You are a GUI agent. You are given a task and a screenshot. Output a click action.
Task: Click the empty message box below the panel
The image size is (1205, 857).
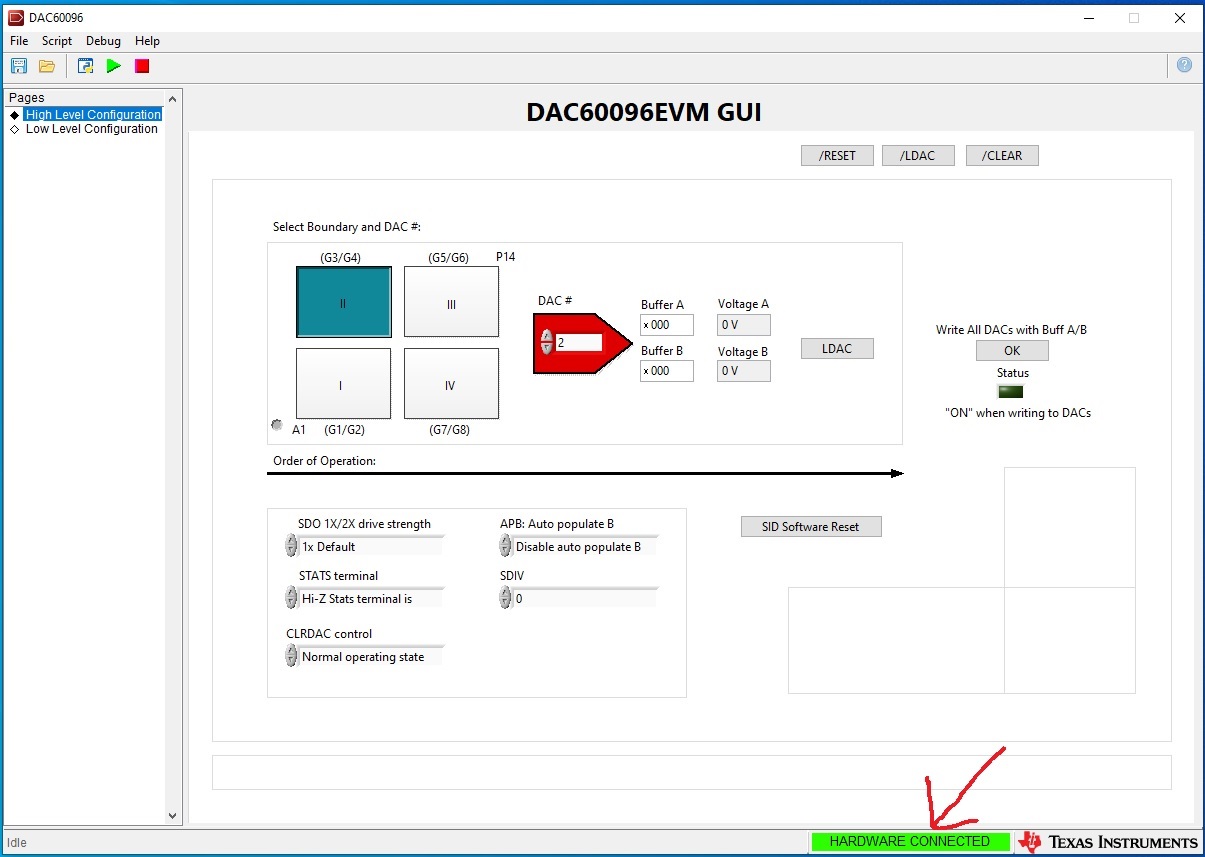[691, 772]
